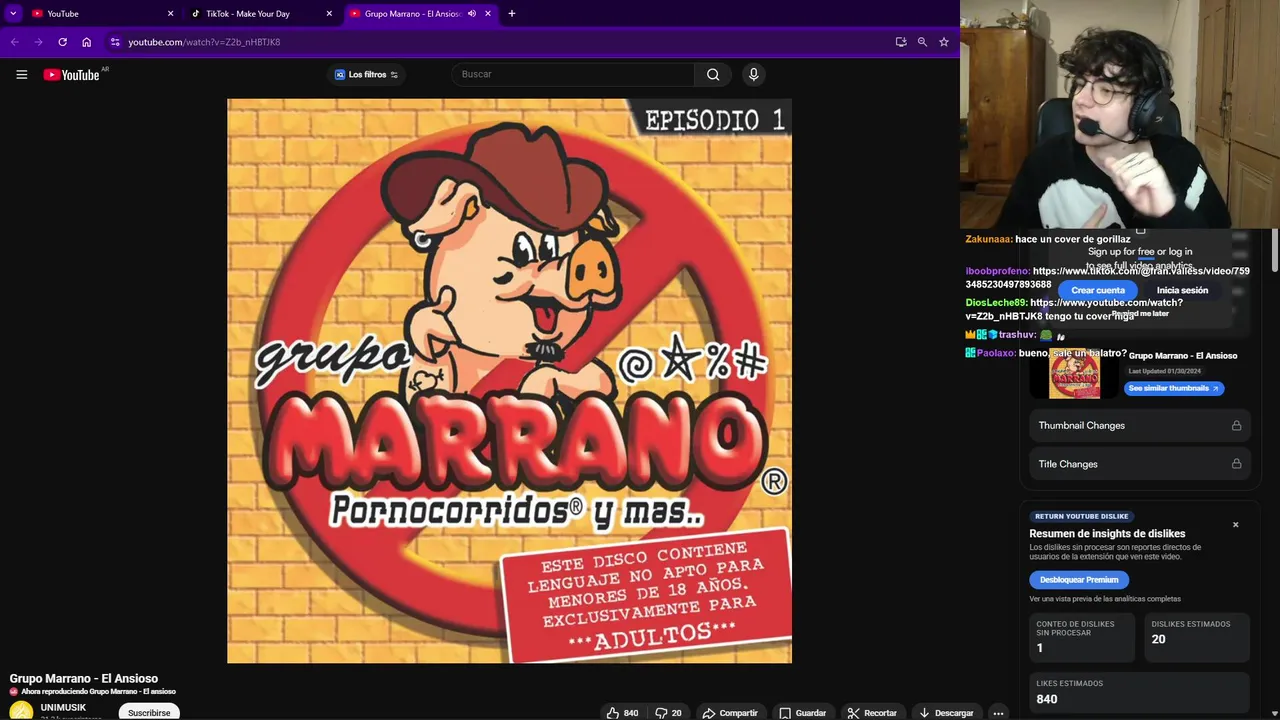
Task: View site information icon in address bar
Action: pos(115,42)
